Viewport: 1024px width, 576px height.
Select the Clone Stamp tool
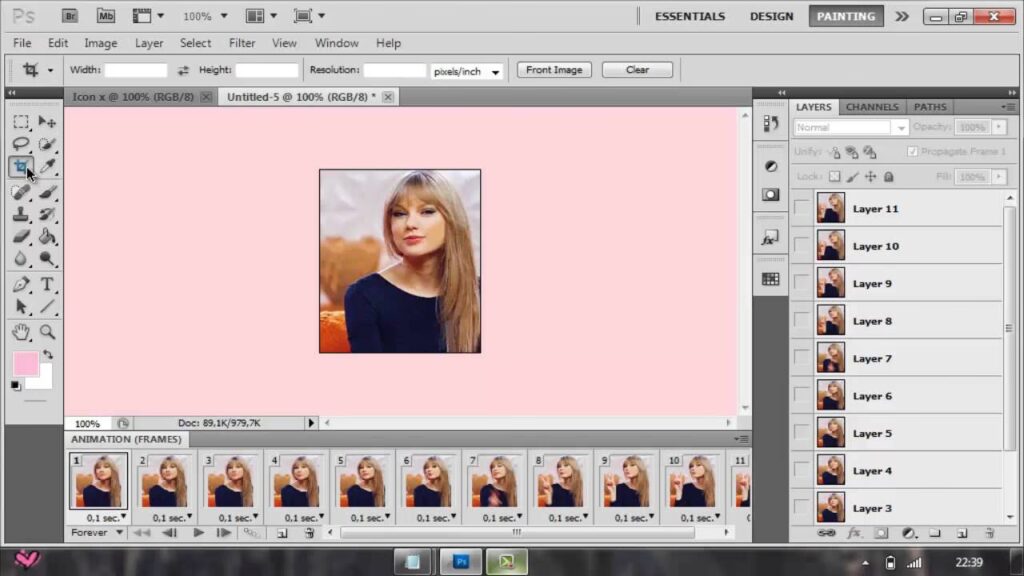pos(20,214)
